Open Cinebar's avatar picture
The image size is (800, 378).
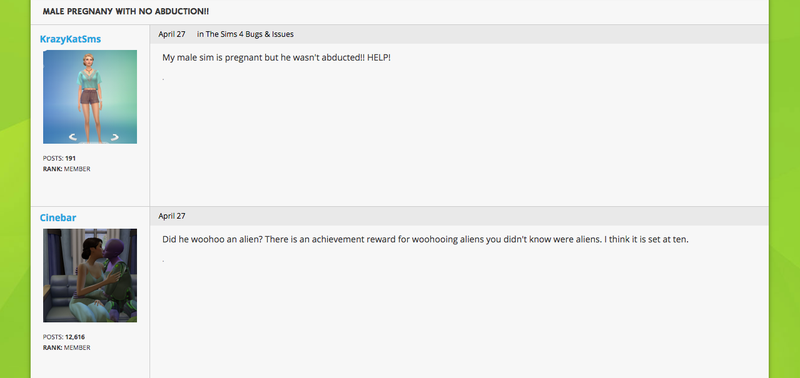[x=90, y=275]
